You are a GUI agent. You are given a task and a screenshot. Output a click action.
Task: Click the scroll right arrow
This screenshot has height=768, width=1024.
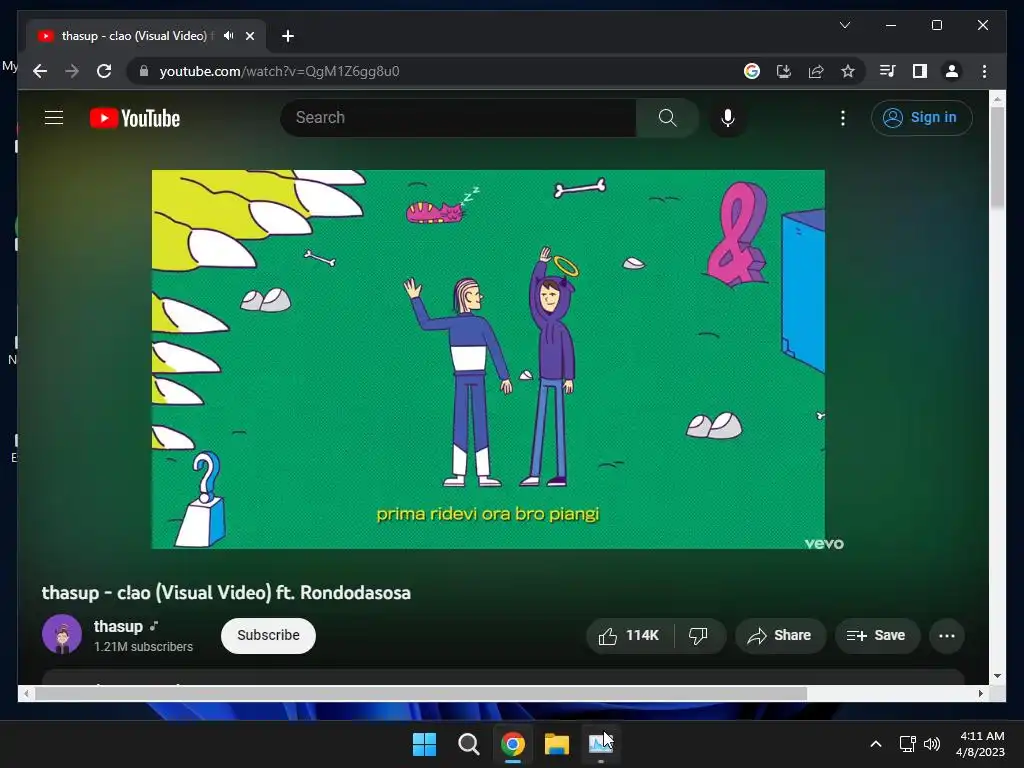(980, 694)
